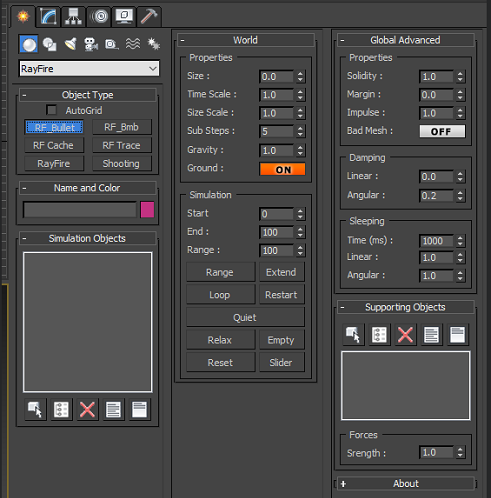Select the Helpers category icon
Image resolution: width=491 pixels, height=498 pixels.
pyautogui.click(x=111, y=44)
